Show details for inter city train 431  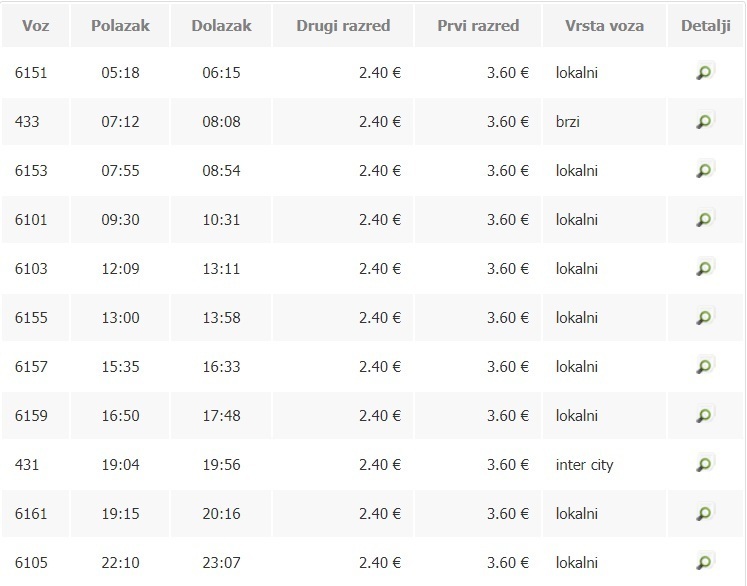point(705,464)
